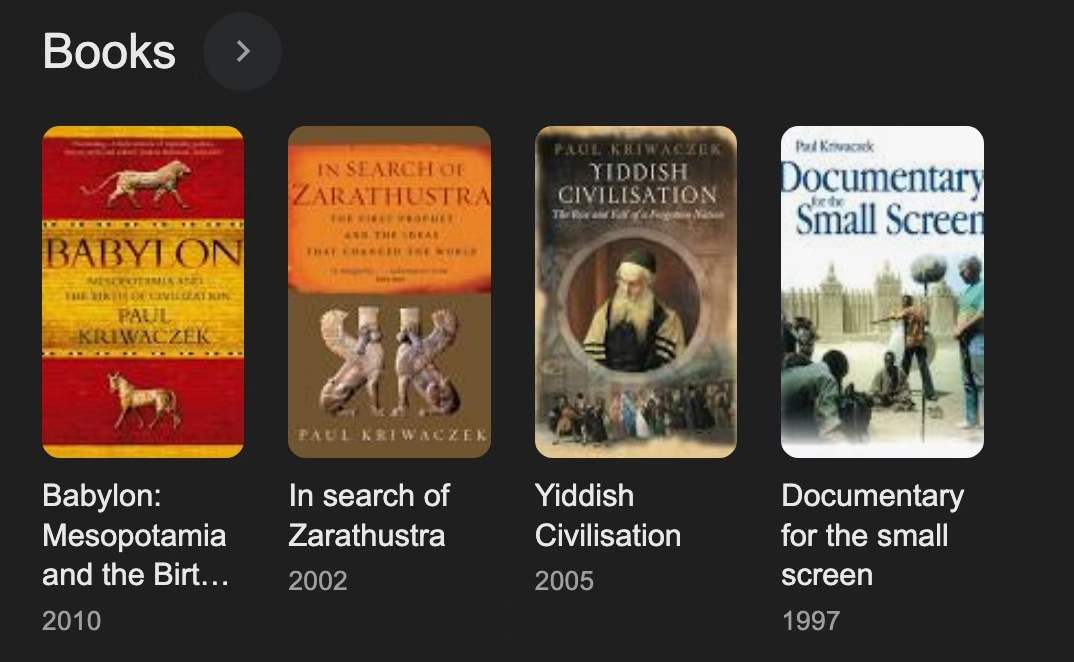This screenshot has height=662, width=1074.
Task: Open the In Search of Zarathustra cover
Action: pyautogui.click(x=389, y=291)
